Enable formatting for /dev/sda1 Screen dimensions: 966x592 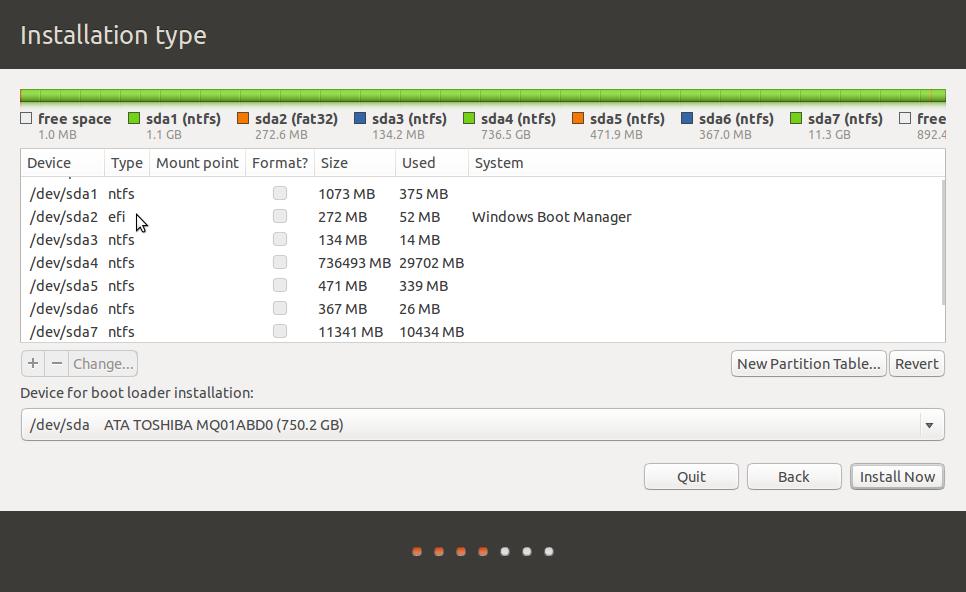[280, 193]
